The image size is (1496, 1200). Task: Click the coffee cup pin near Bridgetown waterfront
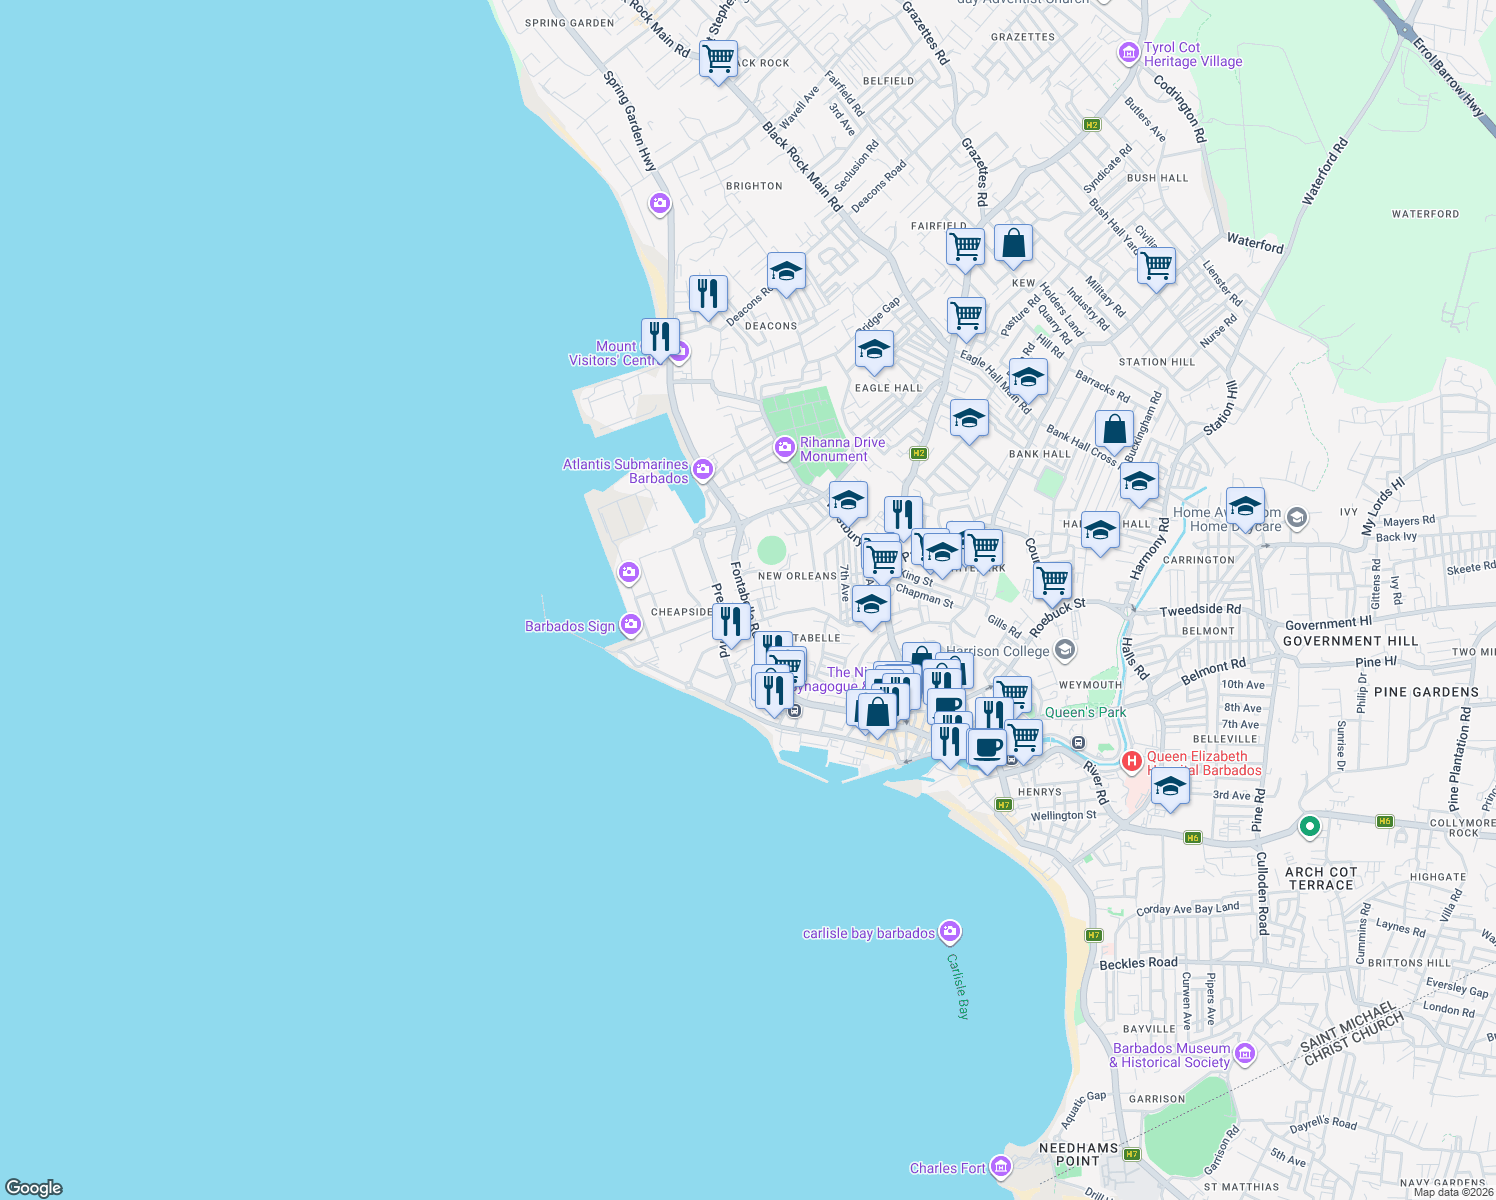[986, 748]
